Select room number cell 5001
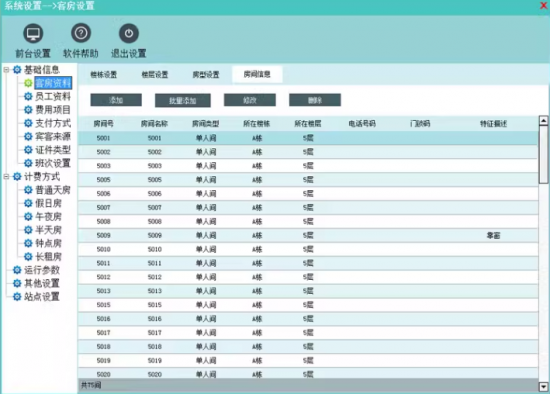 tap(103, 138)
